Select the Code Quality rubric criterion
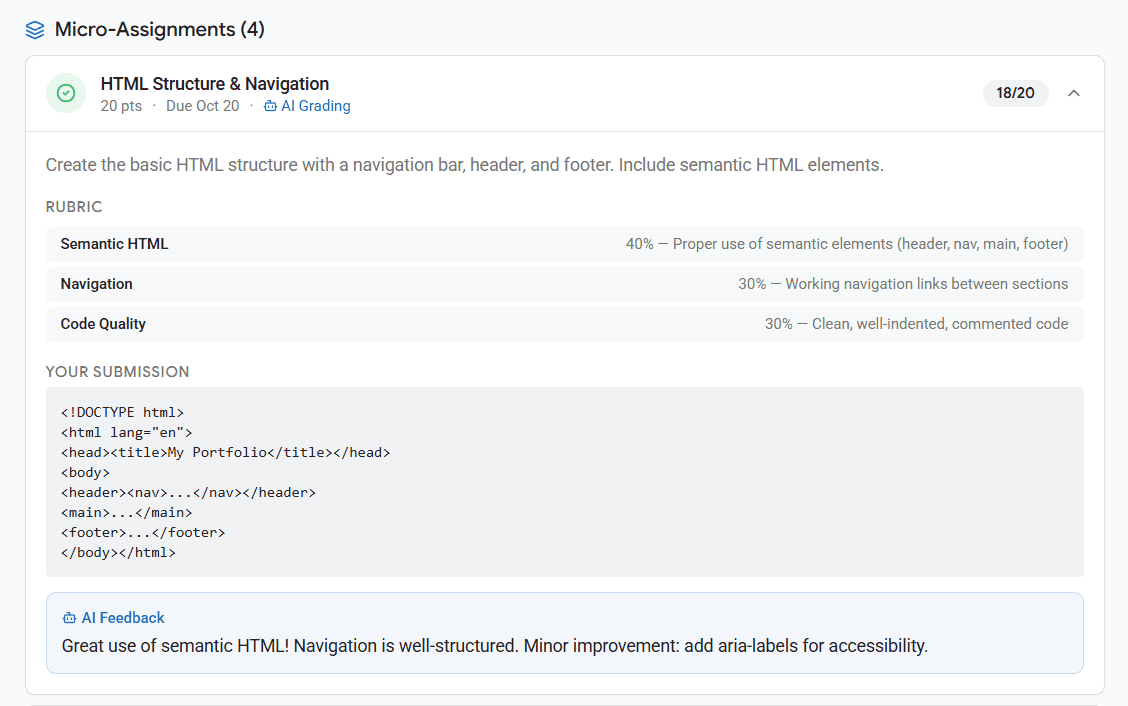 (103, 324)
